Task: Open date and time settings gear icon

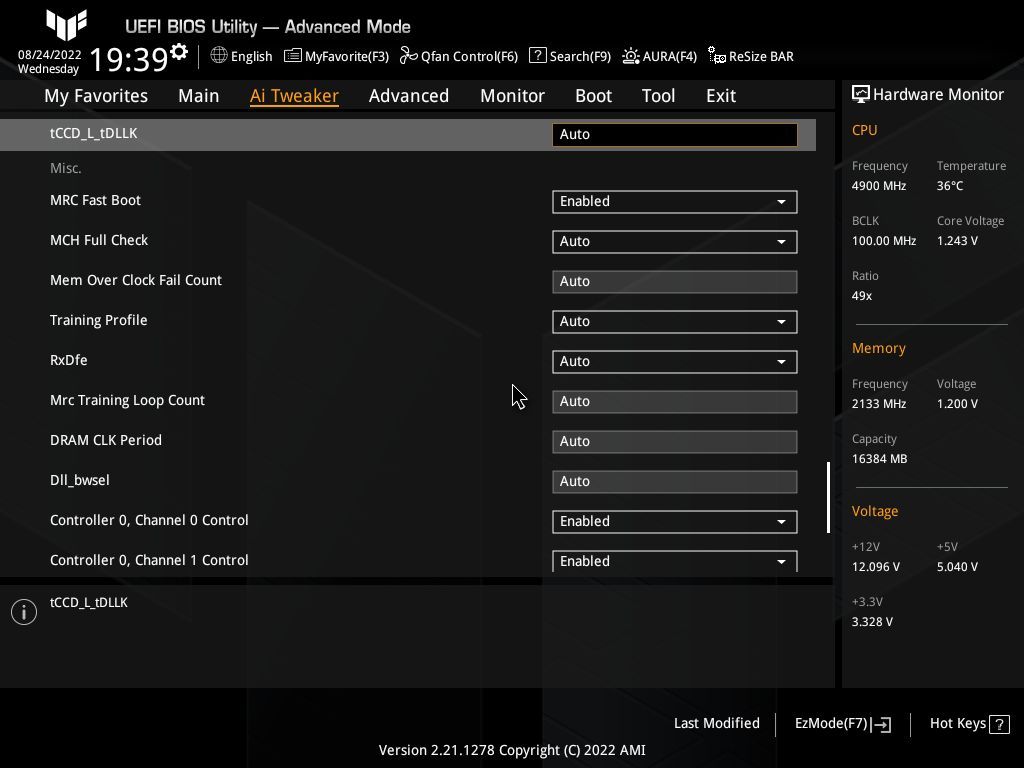Action: (179, 51)
